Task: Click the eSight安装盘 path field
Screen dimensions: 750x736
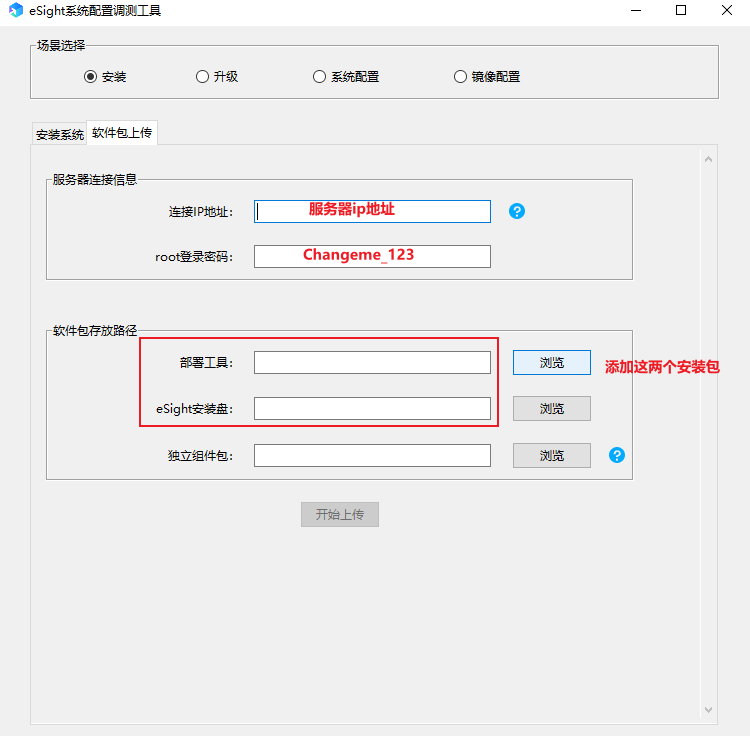Action: click(372, 408)
